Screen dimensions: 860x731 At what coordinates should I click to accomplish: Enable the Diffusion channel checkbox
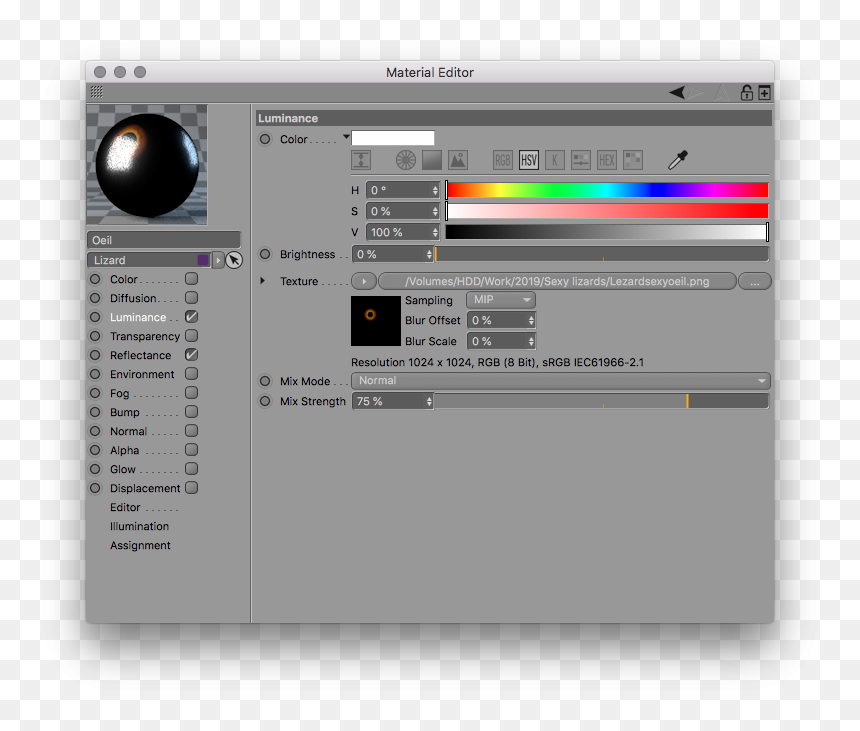pos(191,298)
